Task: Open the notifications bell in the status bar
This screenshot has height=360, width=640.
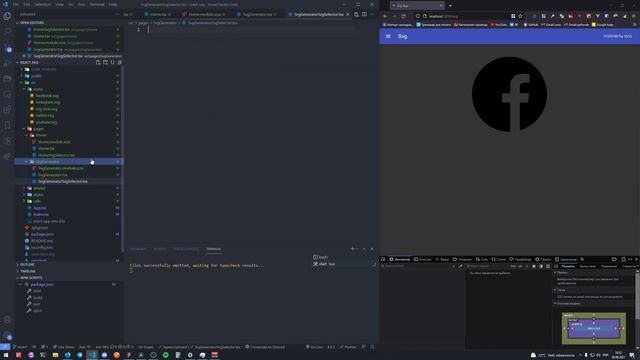Action: click(372, 347)
